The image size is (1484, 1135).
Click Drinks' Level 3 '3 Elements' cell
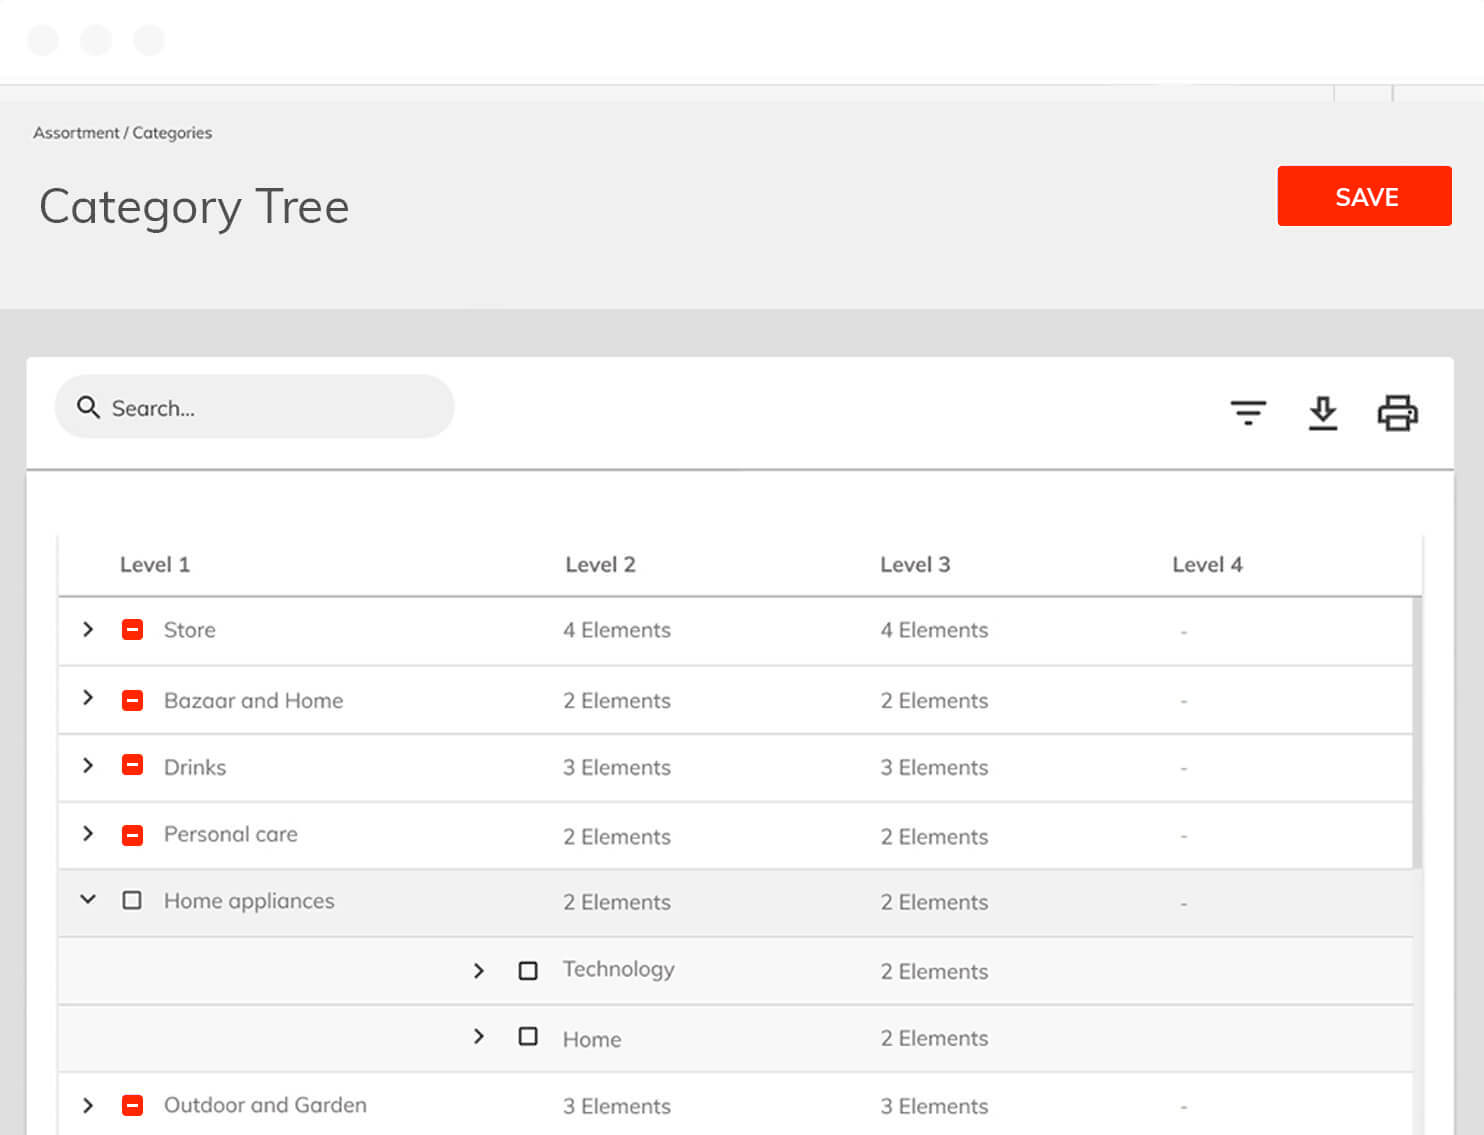tap(934, 767)
